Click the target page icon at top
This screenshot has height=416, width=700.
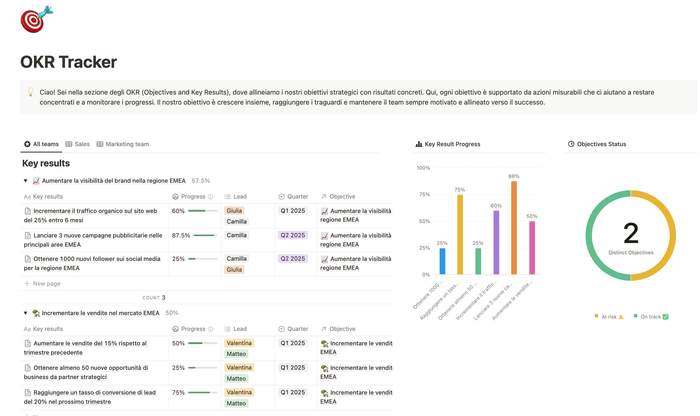click(x=37, y=19)
